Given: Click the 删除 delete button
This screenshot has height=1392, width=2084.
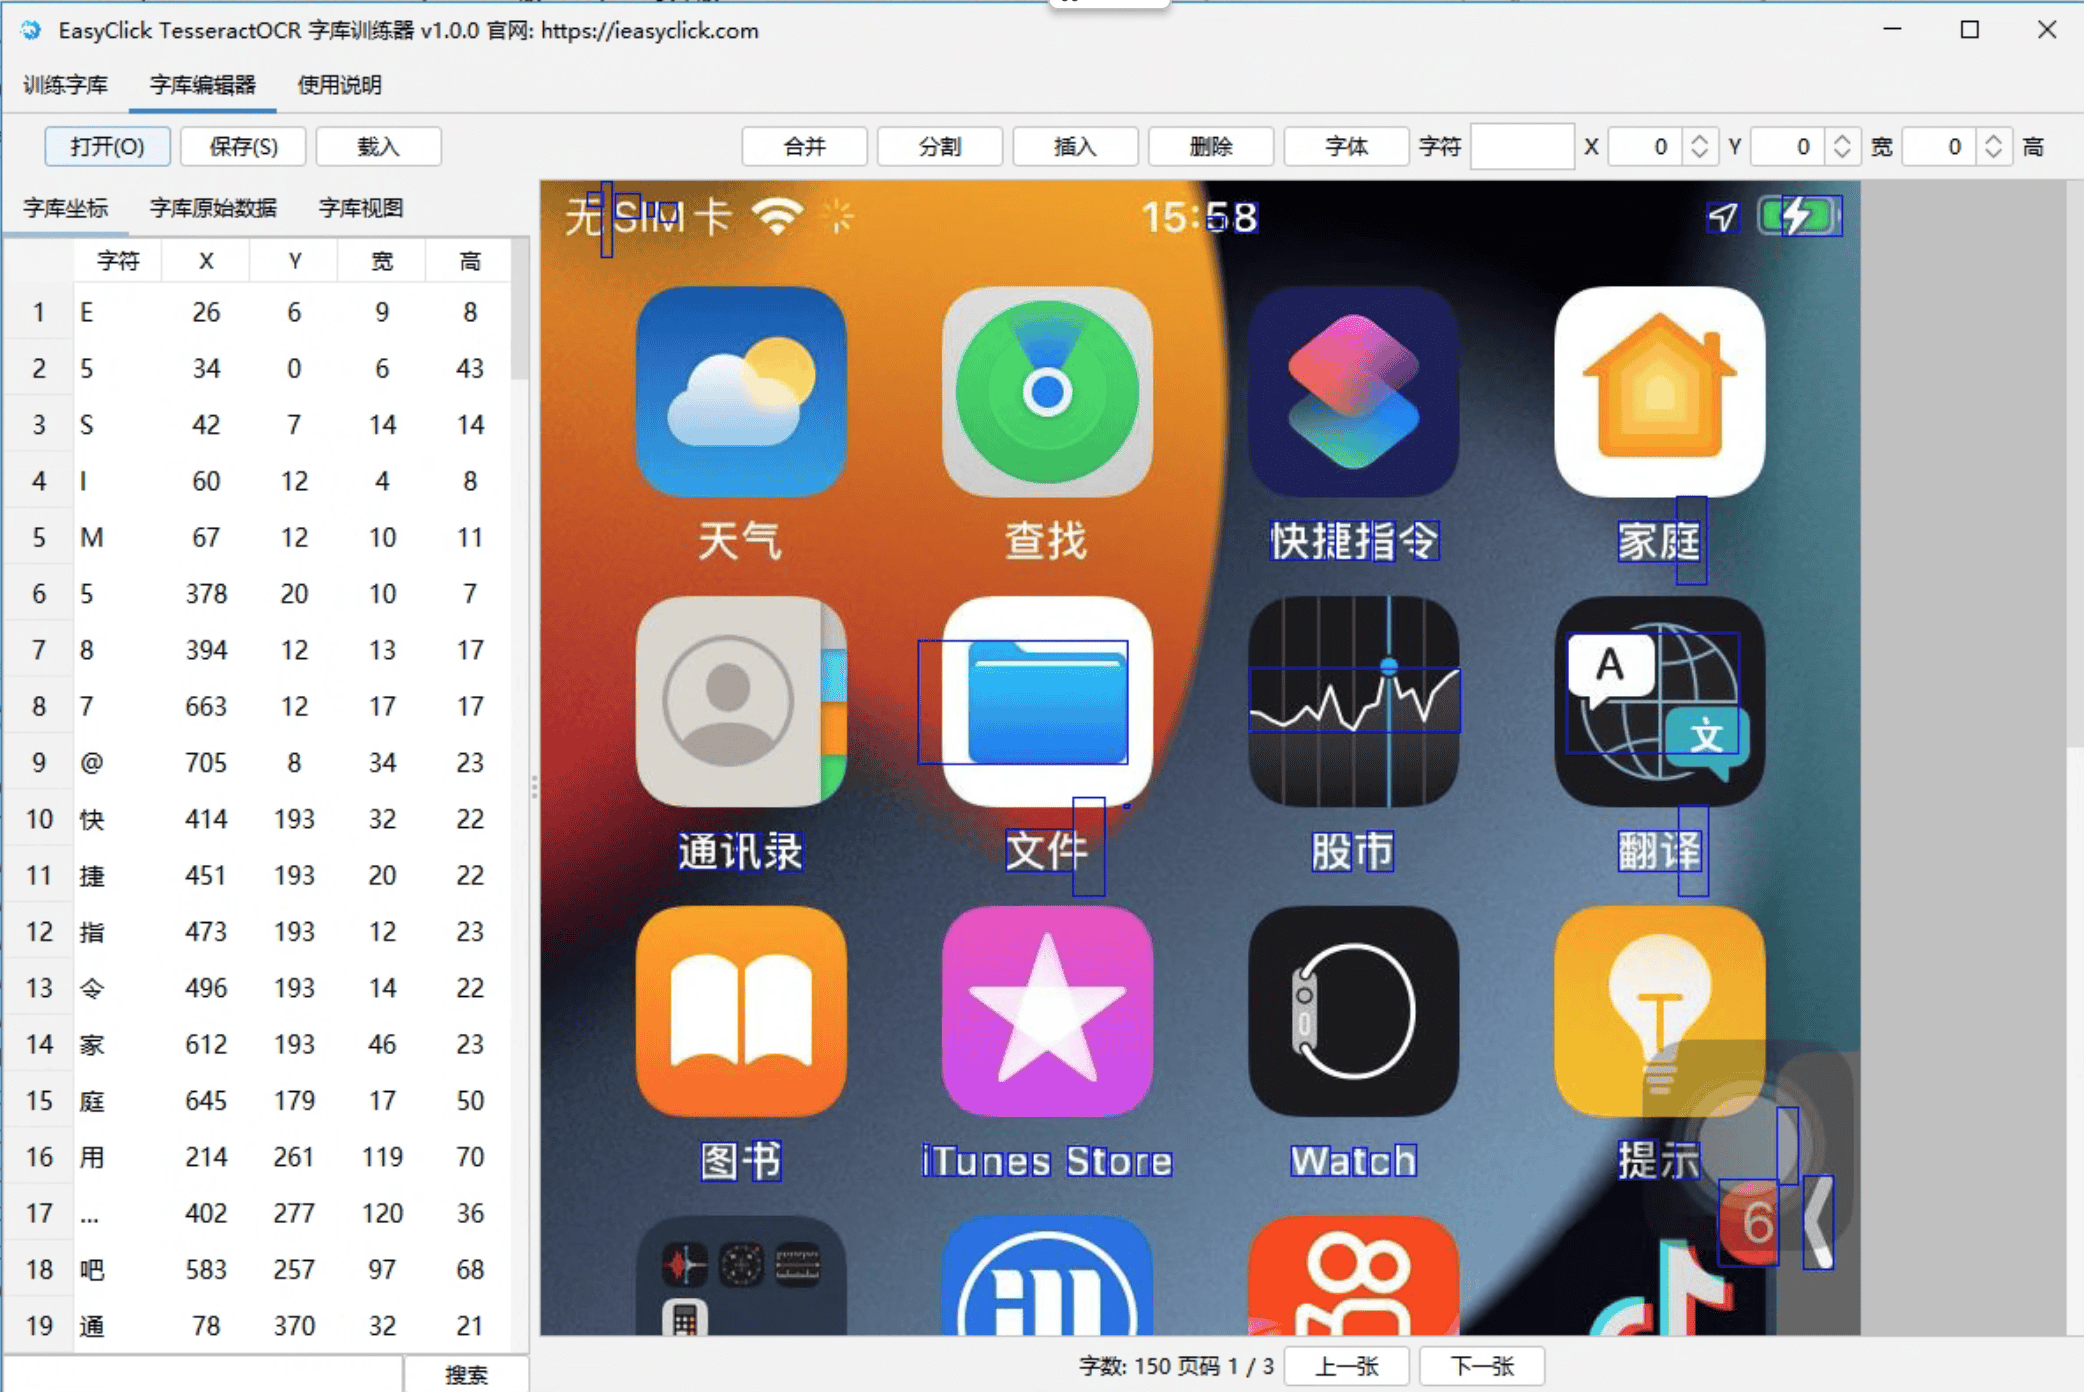Looking at the screenshot, I should (1211, 147).
